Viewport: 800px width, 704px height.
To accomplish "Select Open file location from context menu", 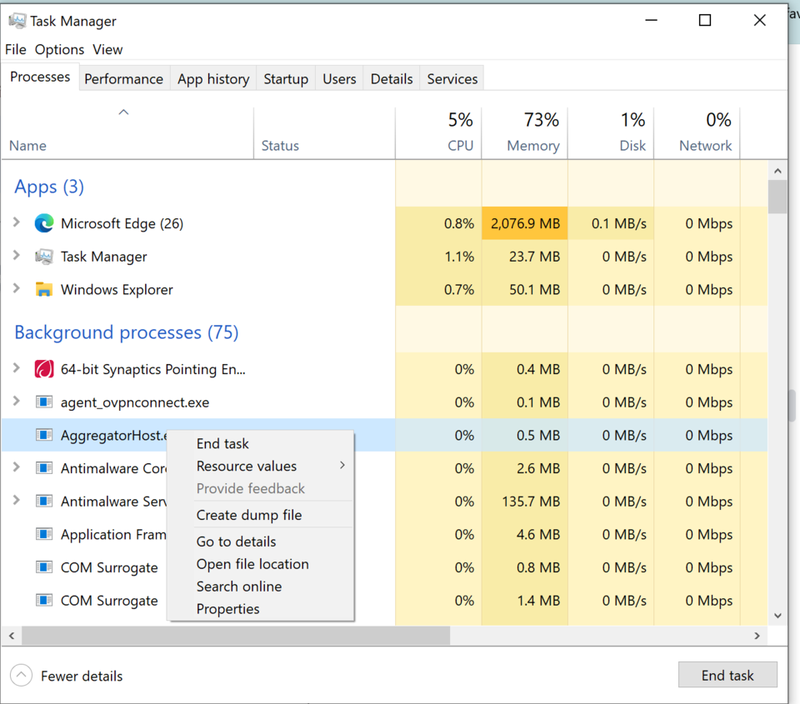I will pos(252,564).
